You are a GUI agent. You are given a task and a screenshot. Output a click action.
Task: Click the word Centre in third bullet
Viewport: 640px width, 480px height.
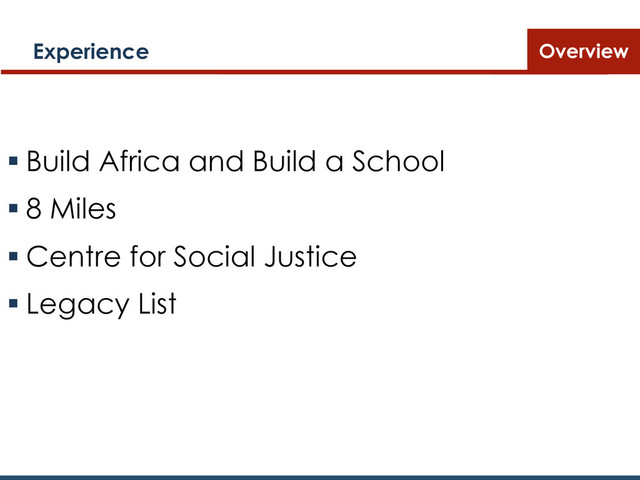coord(73,256)
